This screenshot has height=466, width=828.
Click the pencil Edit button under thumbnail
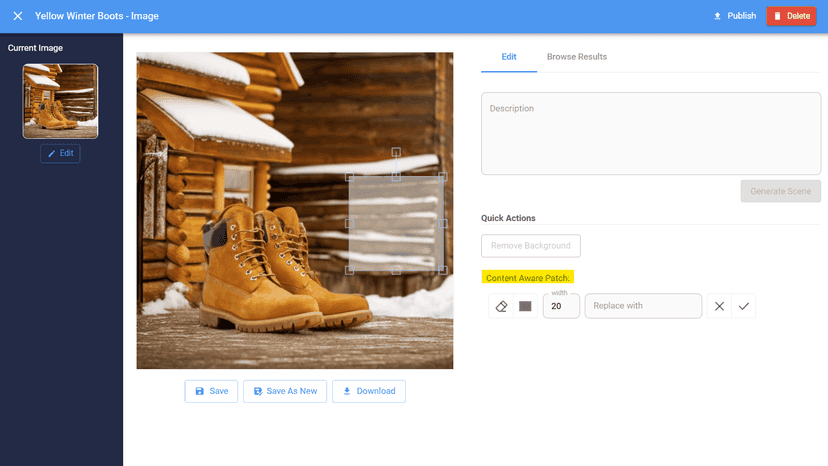(x=60, y=153)
